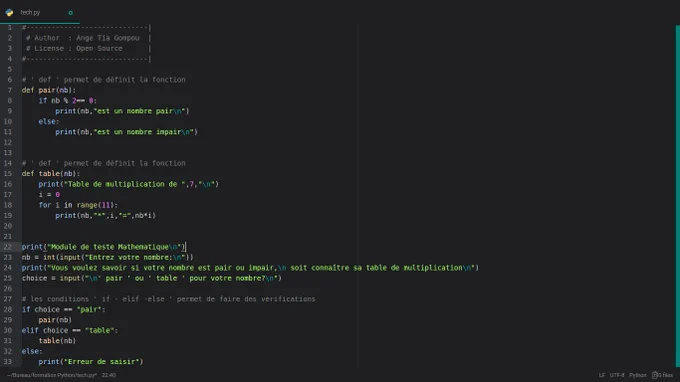Click the git files icon in the status bar
The image size is (680, 382).
pos(654,375)
